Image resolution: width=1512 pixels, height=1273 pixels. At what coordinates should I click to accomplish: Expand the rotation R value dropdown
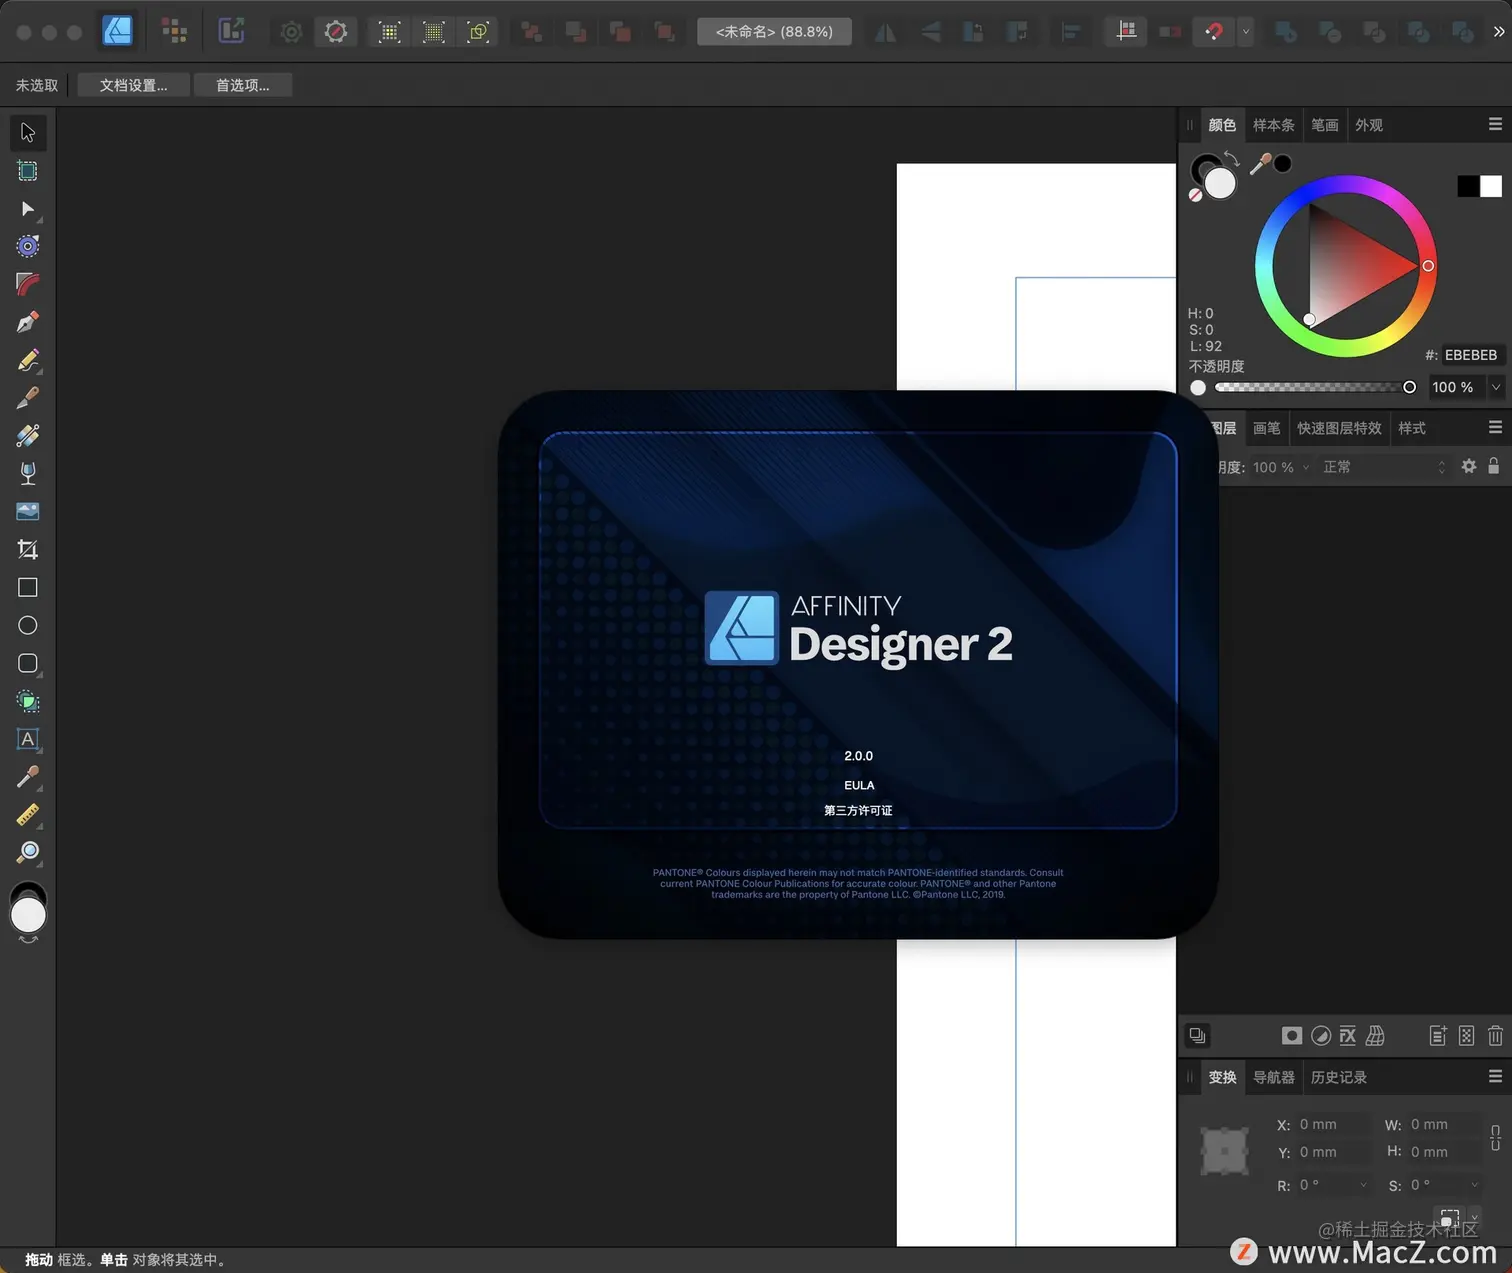tap(1363, 1185)
